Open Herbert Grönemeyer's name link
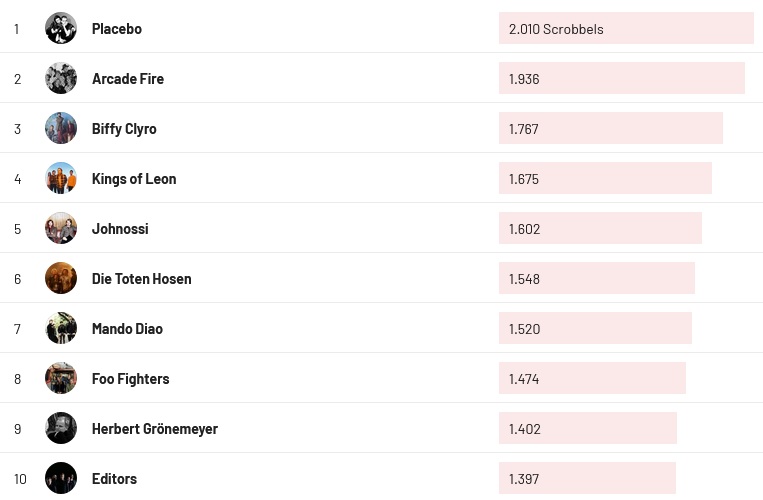 (154, 429)
